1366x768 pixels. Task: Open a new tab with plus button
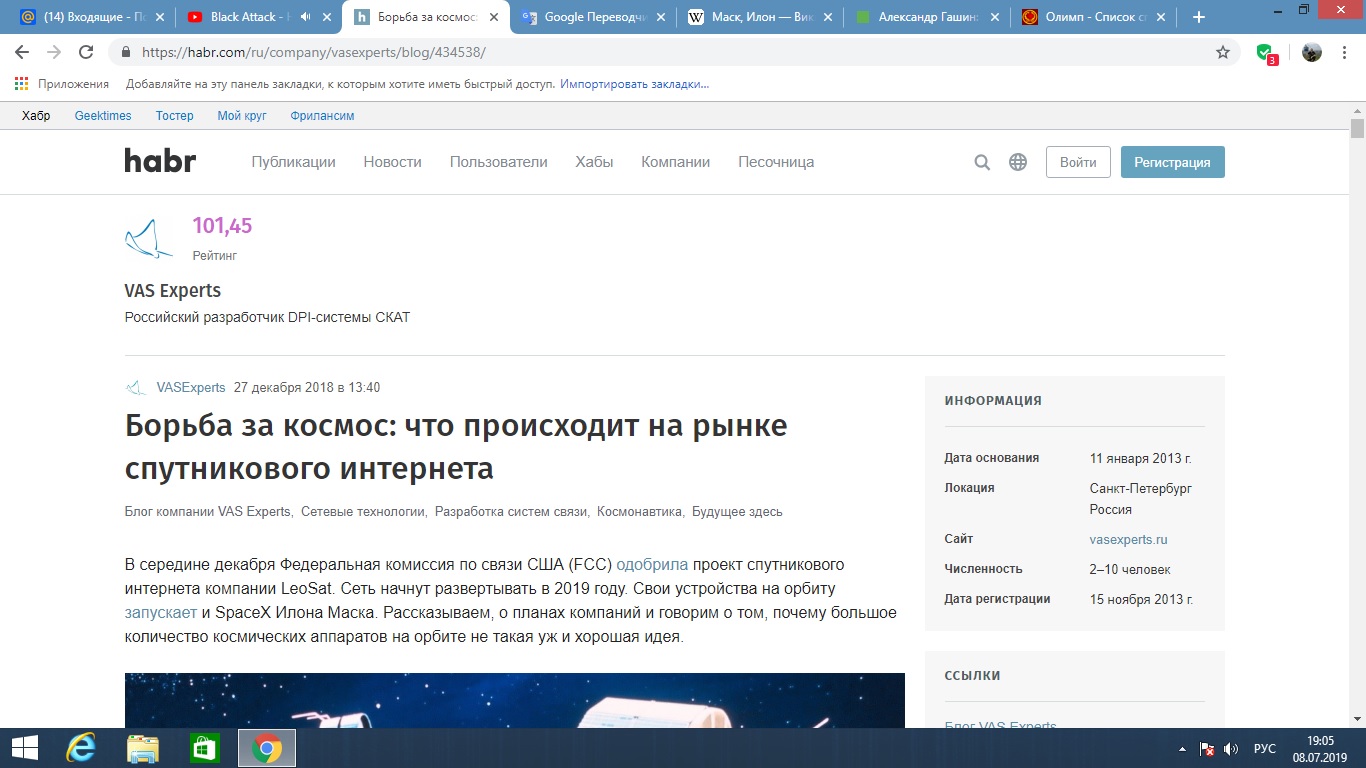(x=1199, y=17)
